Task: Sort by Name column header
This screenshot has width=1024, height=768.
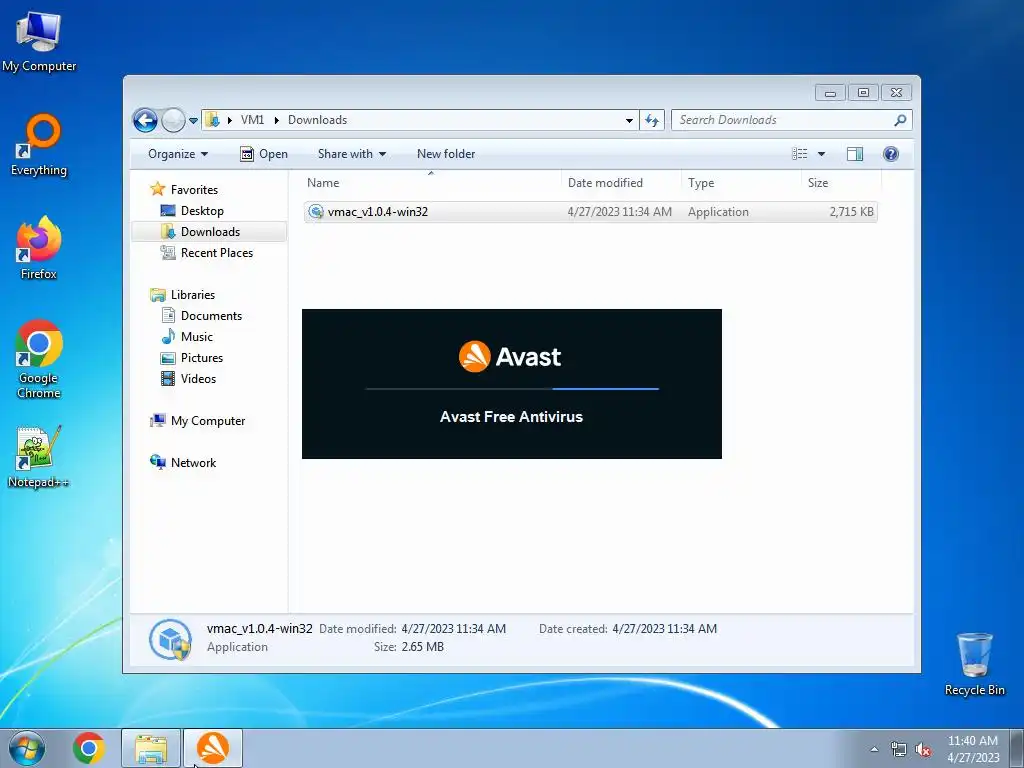Action: tap(431, 183)
